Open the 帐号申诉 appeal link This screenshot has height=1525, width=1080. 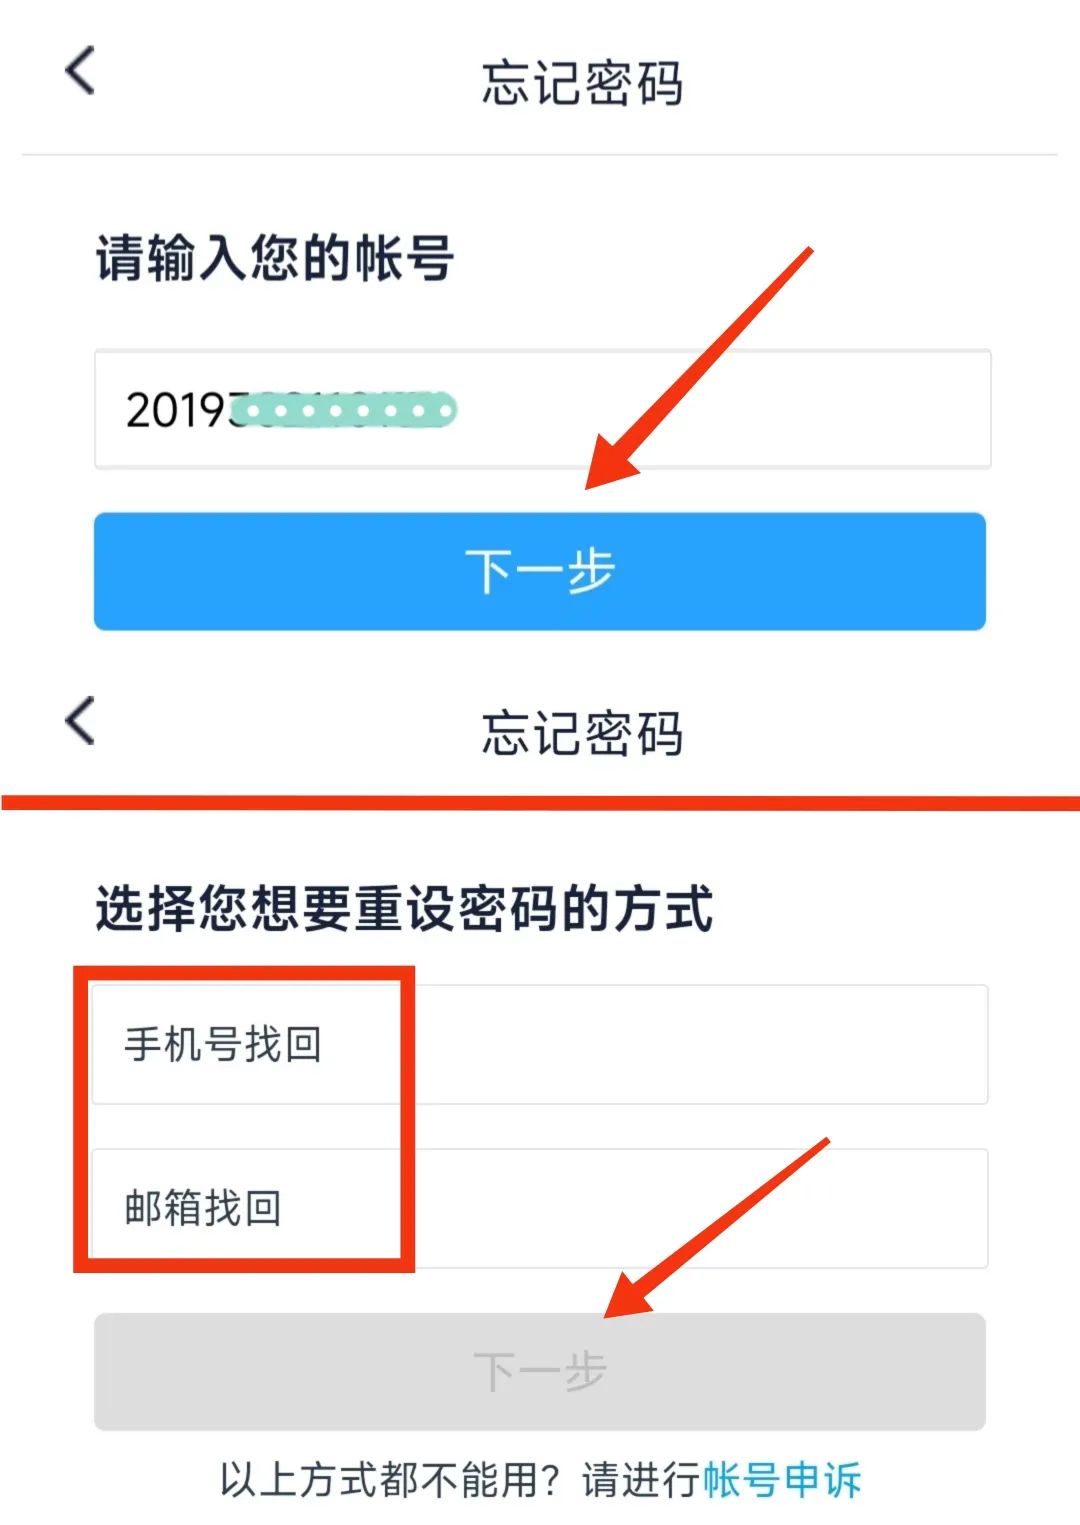(x=781, y=1480)
